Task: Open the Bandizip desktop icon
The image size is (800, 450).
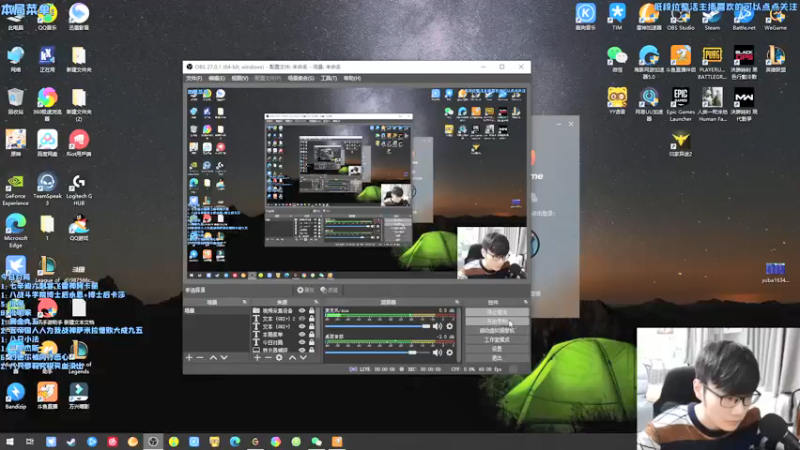Action: (15, 396)
